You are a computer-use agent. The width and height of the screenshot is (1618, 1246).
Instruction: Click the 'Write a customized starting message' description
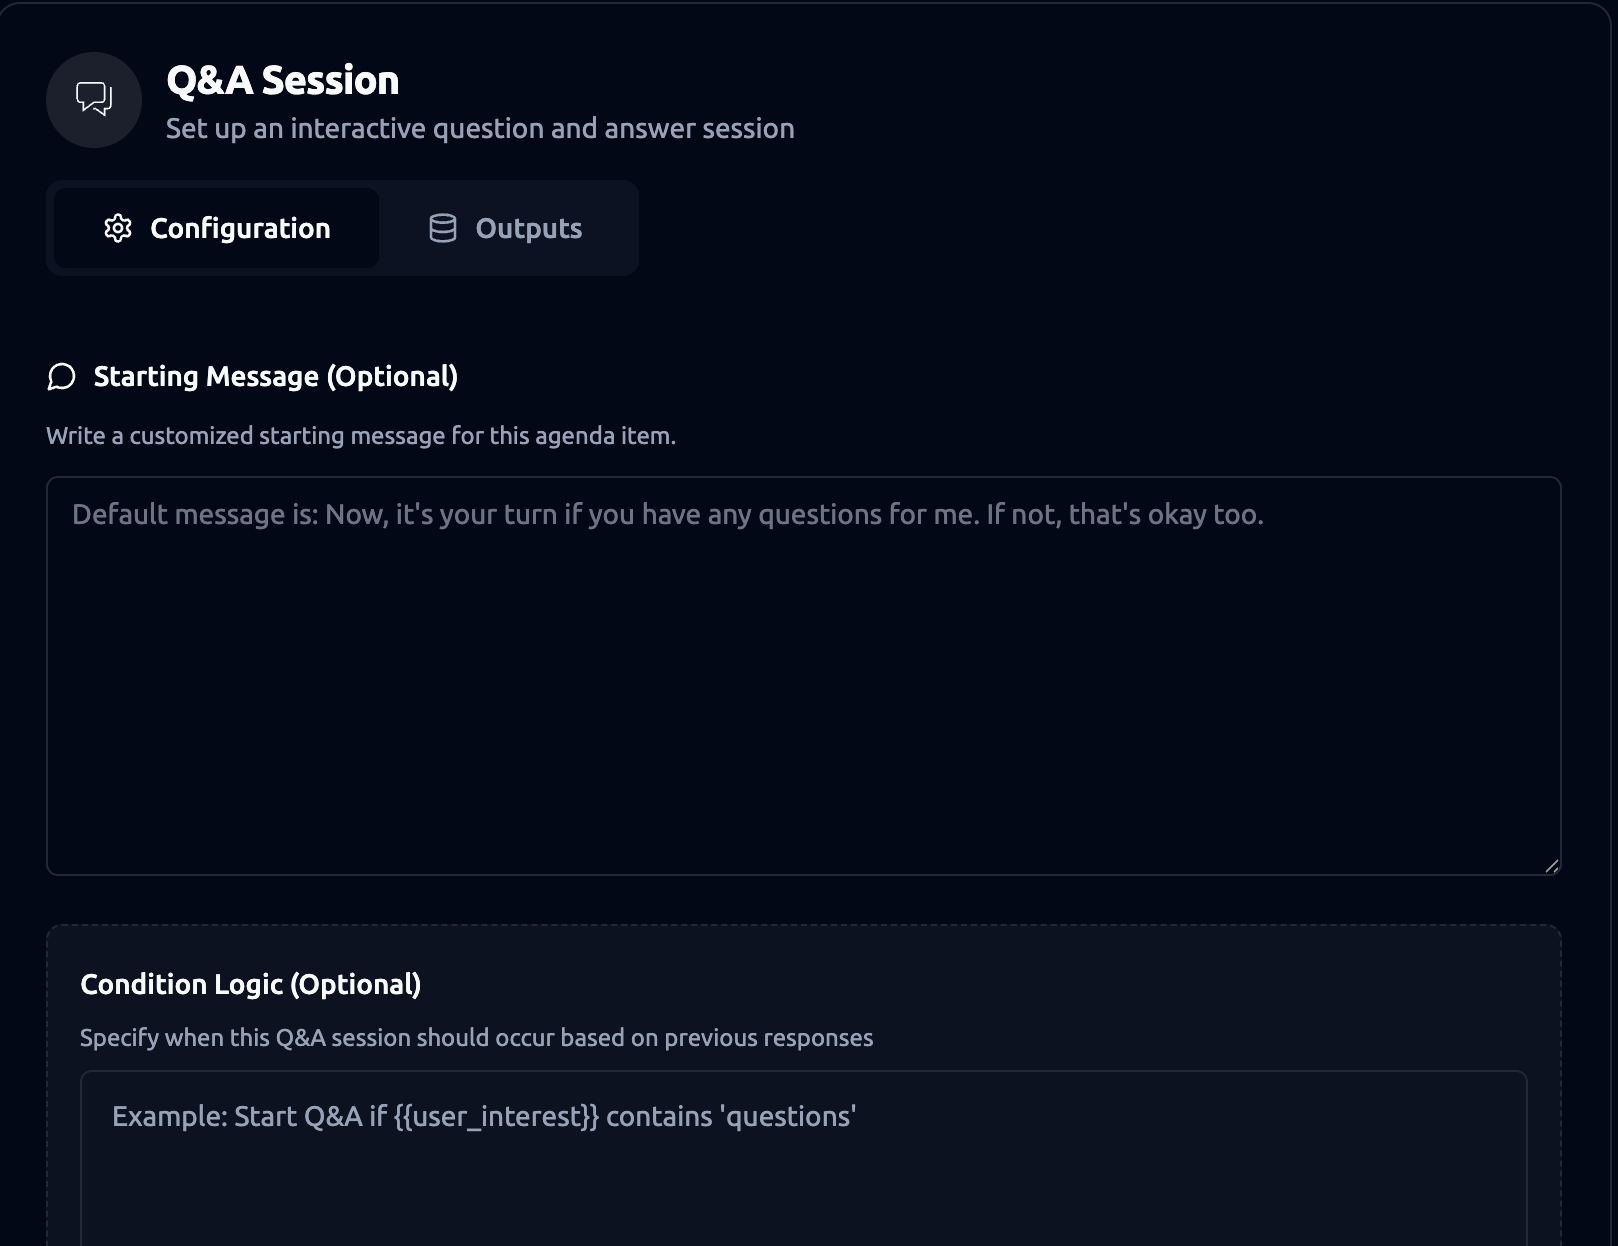[361, 436]
